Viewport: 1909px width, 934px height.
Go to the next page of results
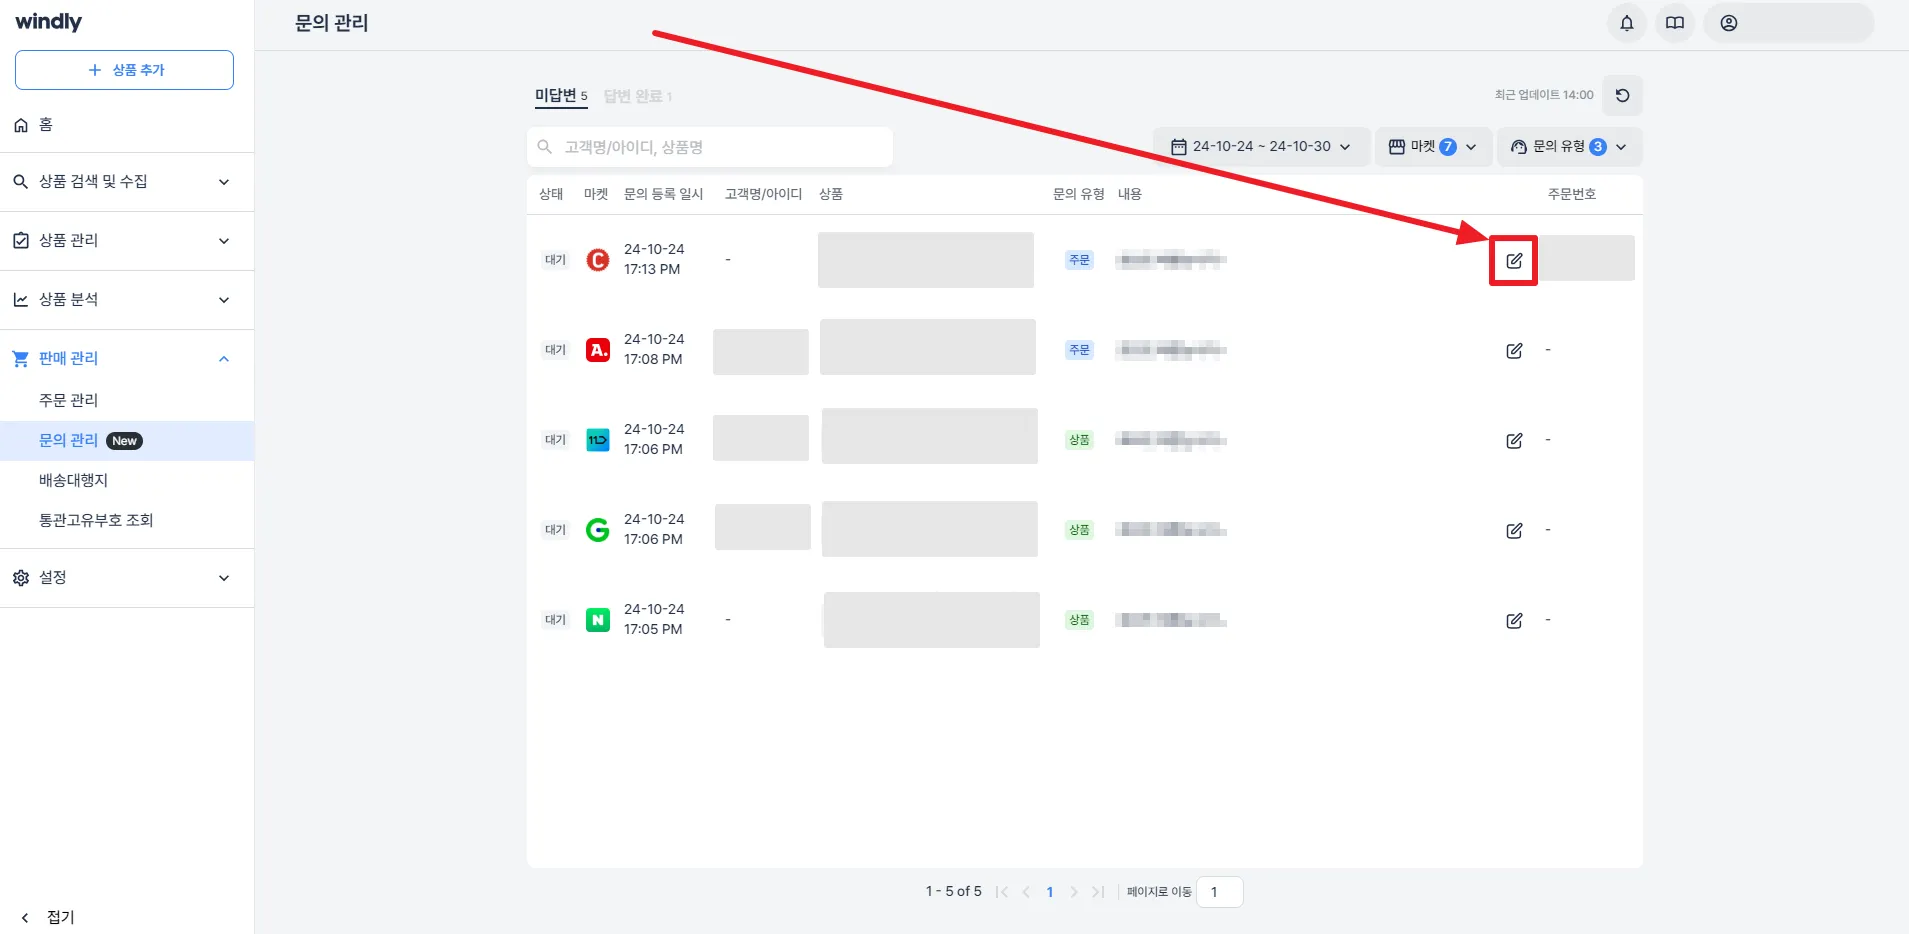[x=1074, y=892]
